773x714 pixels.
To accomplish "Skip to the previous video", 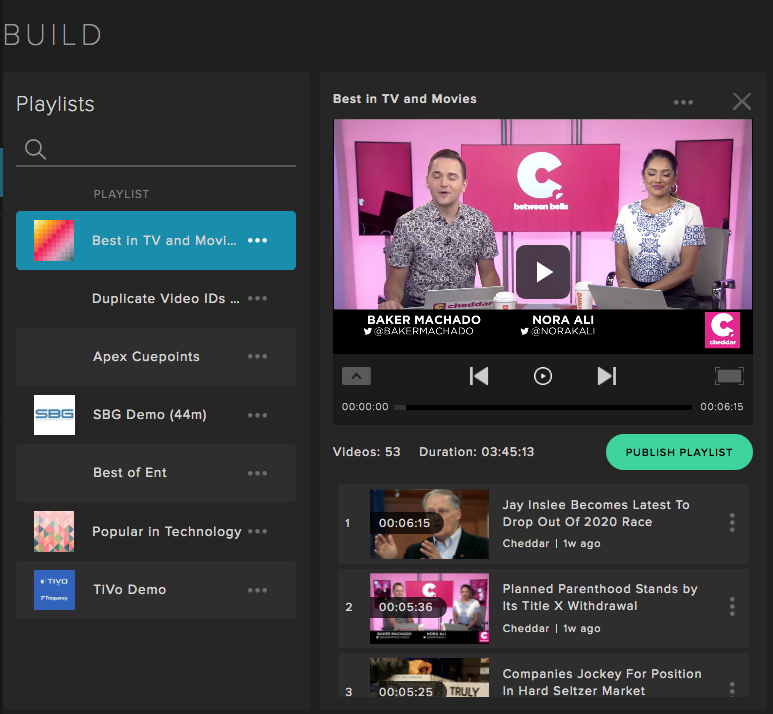I will (479, 376).
